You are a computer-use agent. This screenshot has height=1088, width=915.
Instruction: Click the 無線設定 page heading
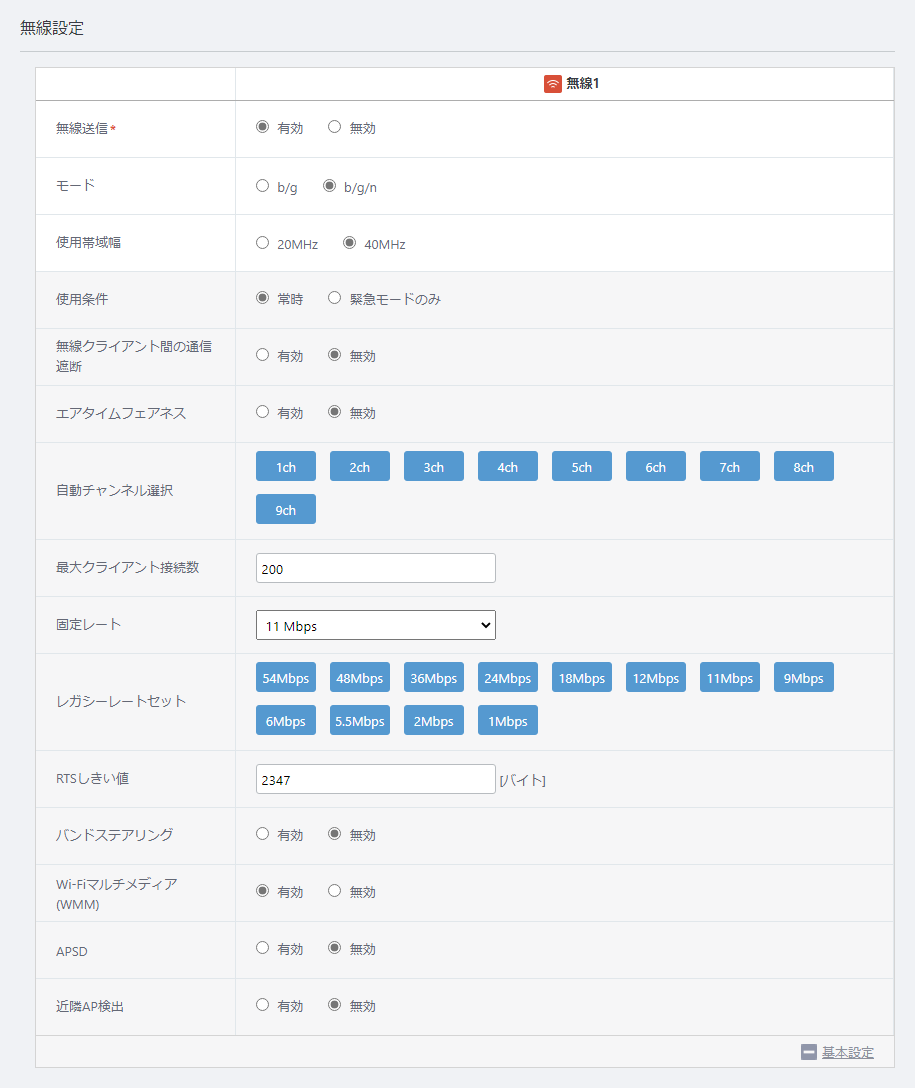(x=52, y=28)
